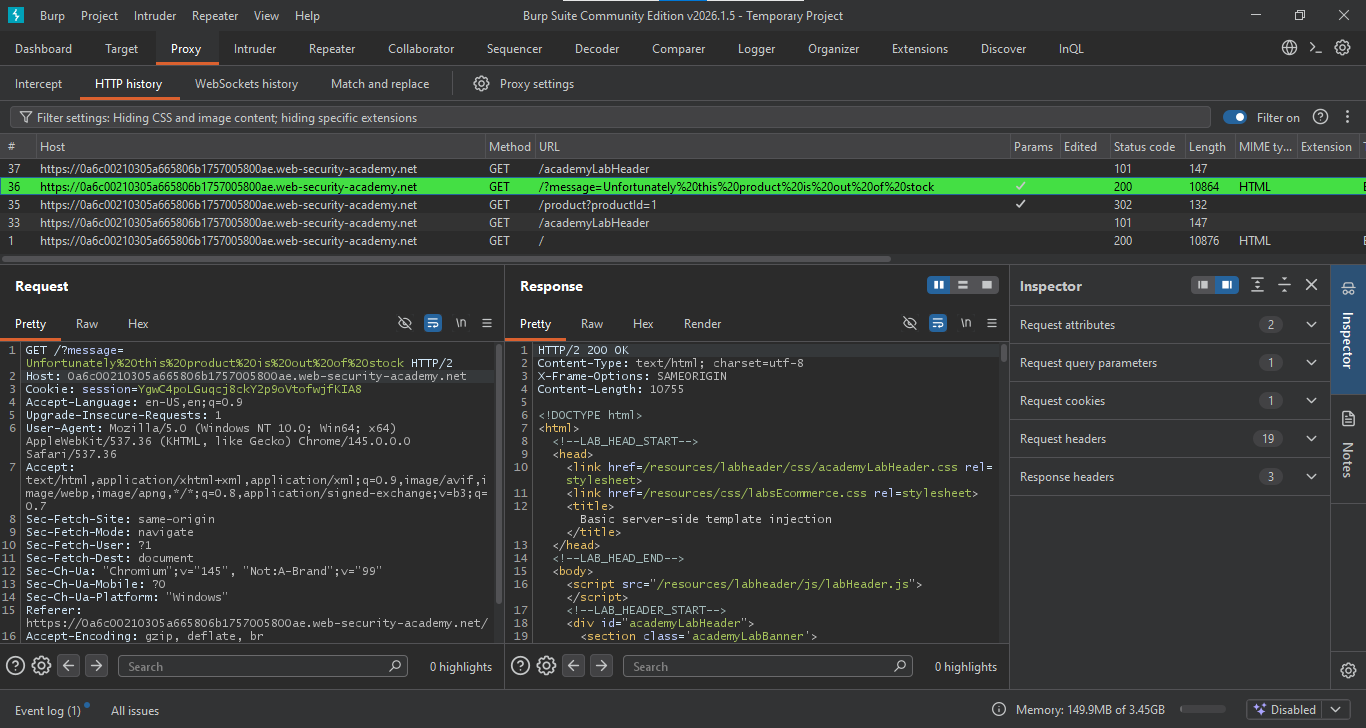This screenshot has width=1366, height=728.
Task: Switch Response to Render view
Action: coord(702,323)
